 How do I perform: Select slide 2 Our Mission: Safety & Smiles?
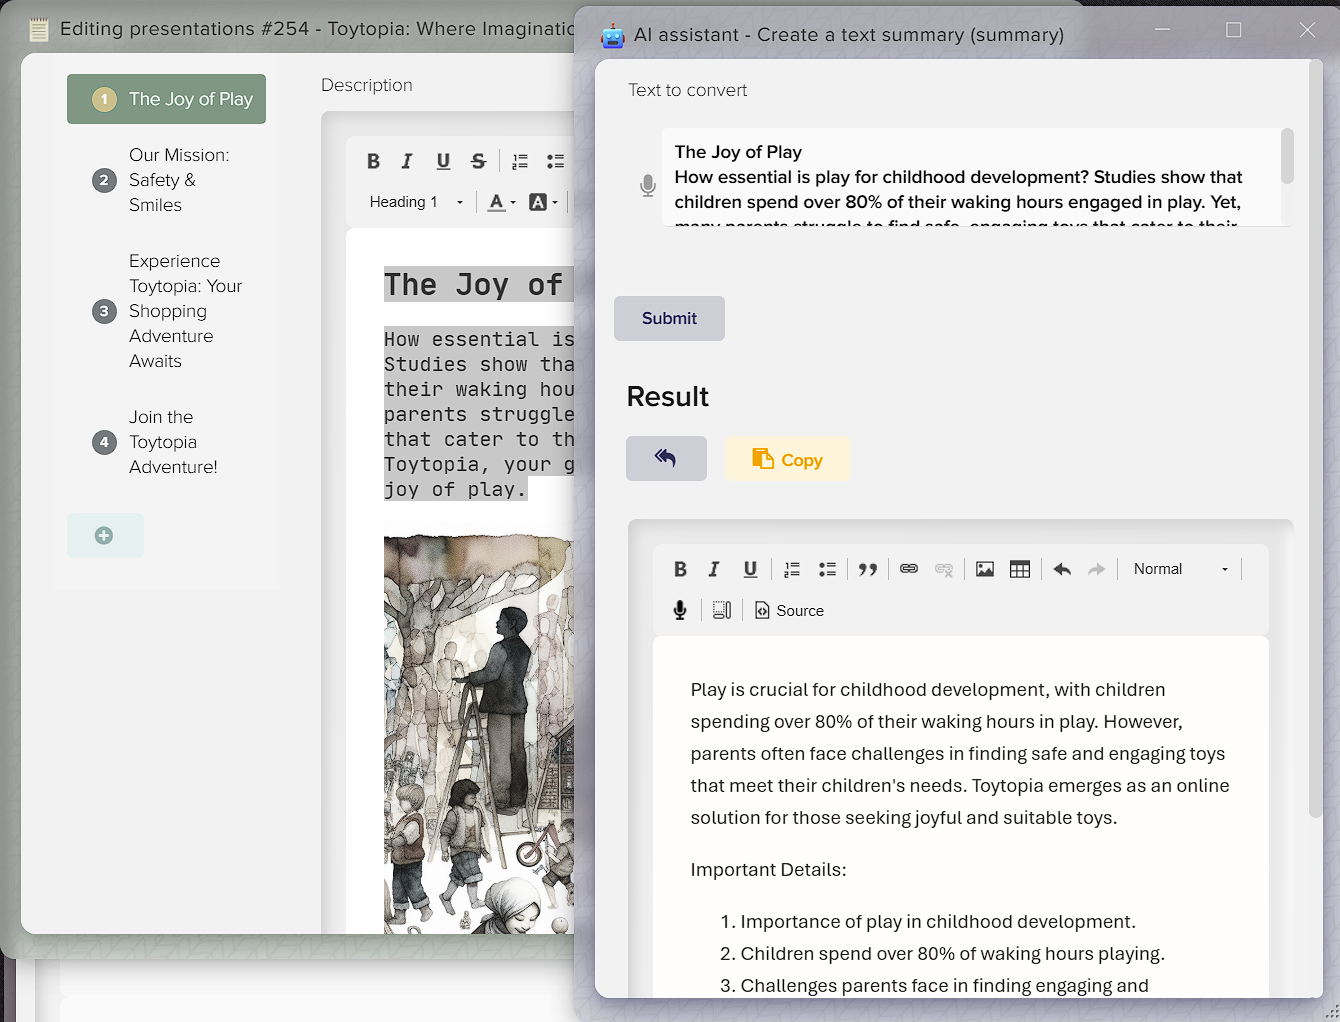tap(166, 180)
